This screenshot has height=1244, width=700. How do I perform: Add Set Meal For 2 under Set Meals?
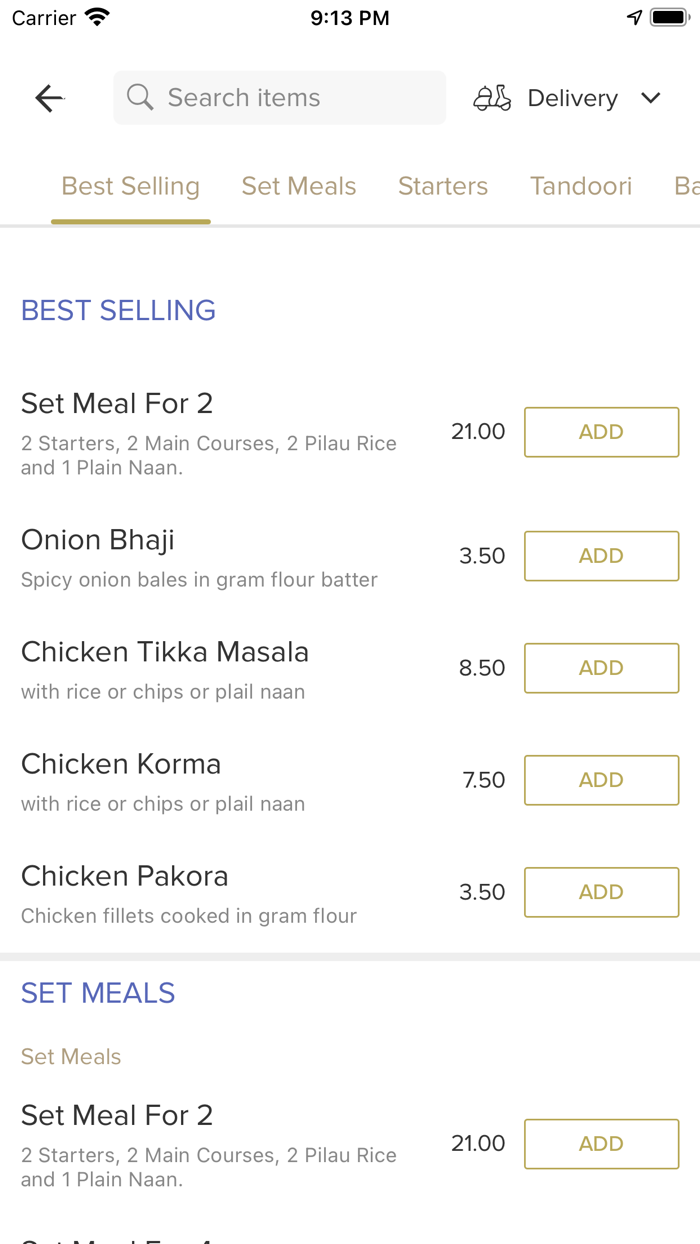[601, 1144]
